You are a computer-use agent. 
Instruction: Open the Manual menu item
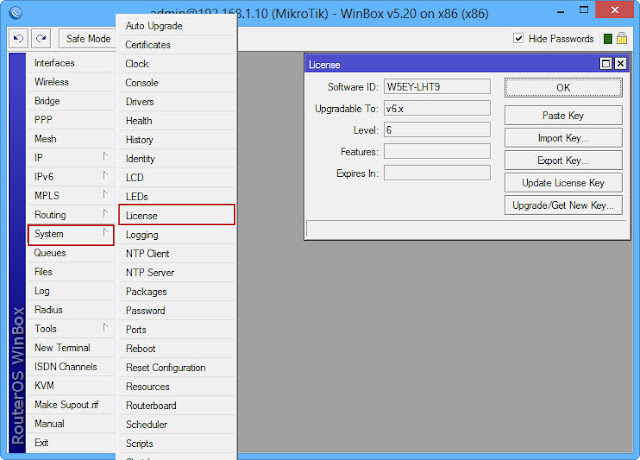[x=71, y=424]
